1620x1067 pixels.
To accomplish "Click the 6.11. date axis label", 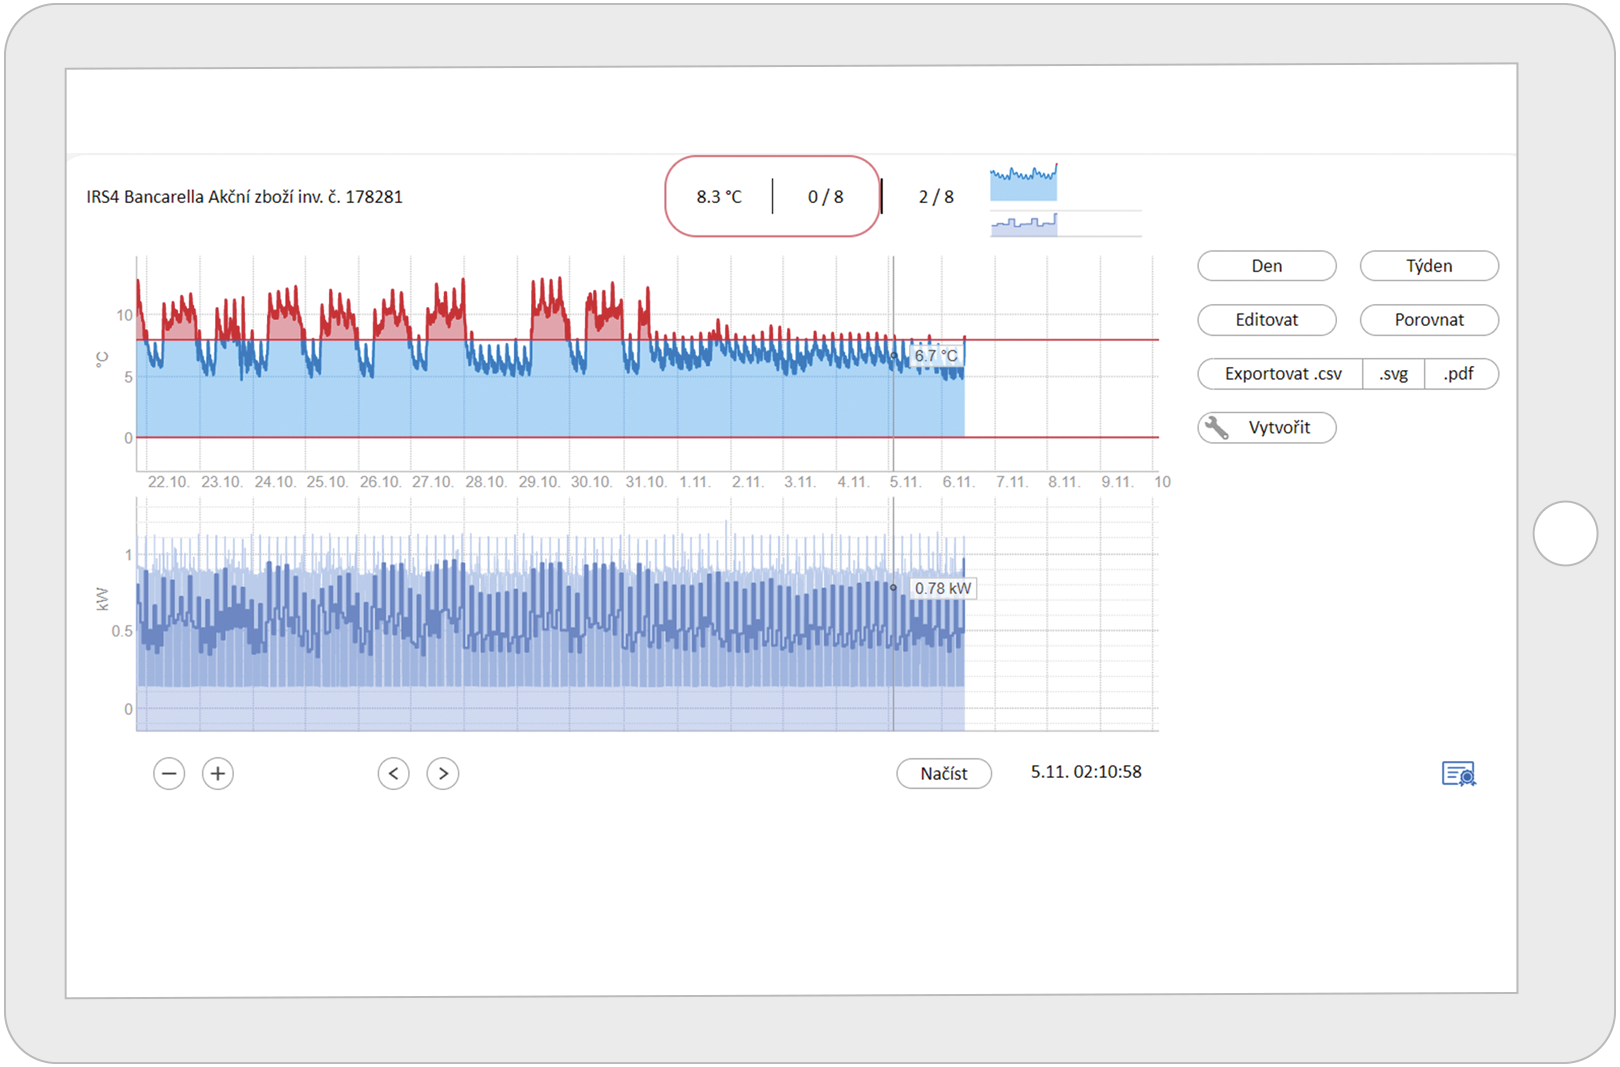I will (x=958, y=482).
